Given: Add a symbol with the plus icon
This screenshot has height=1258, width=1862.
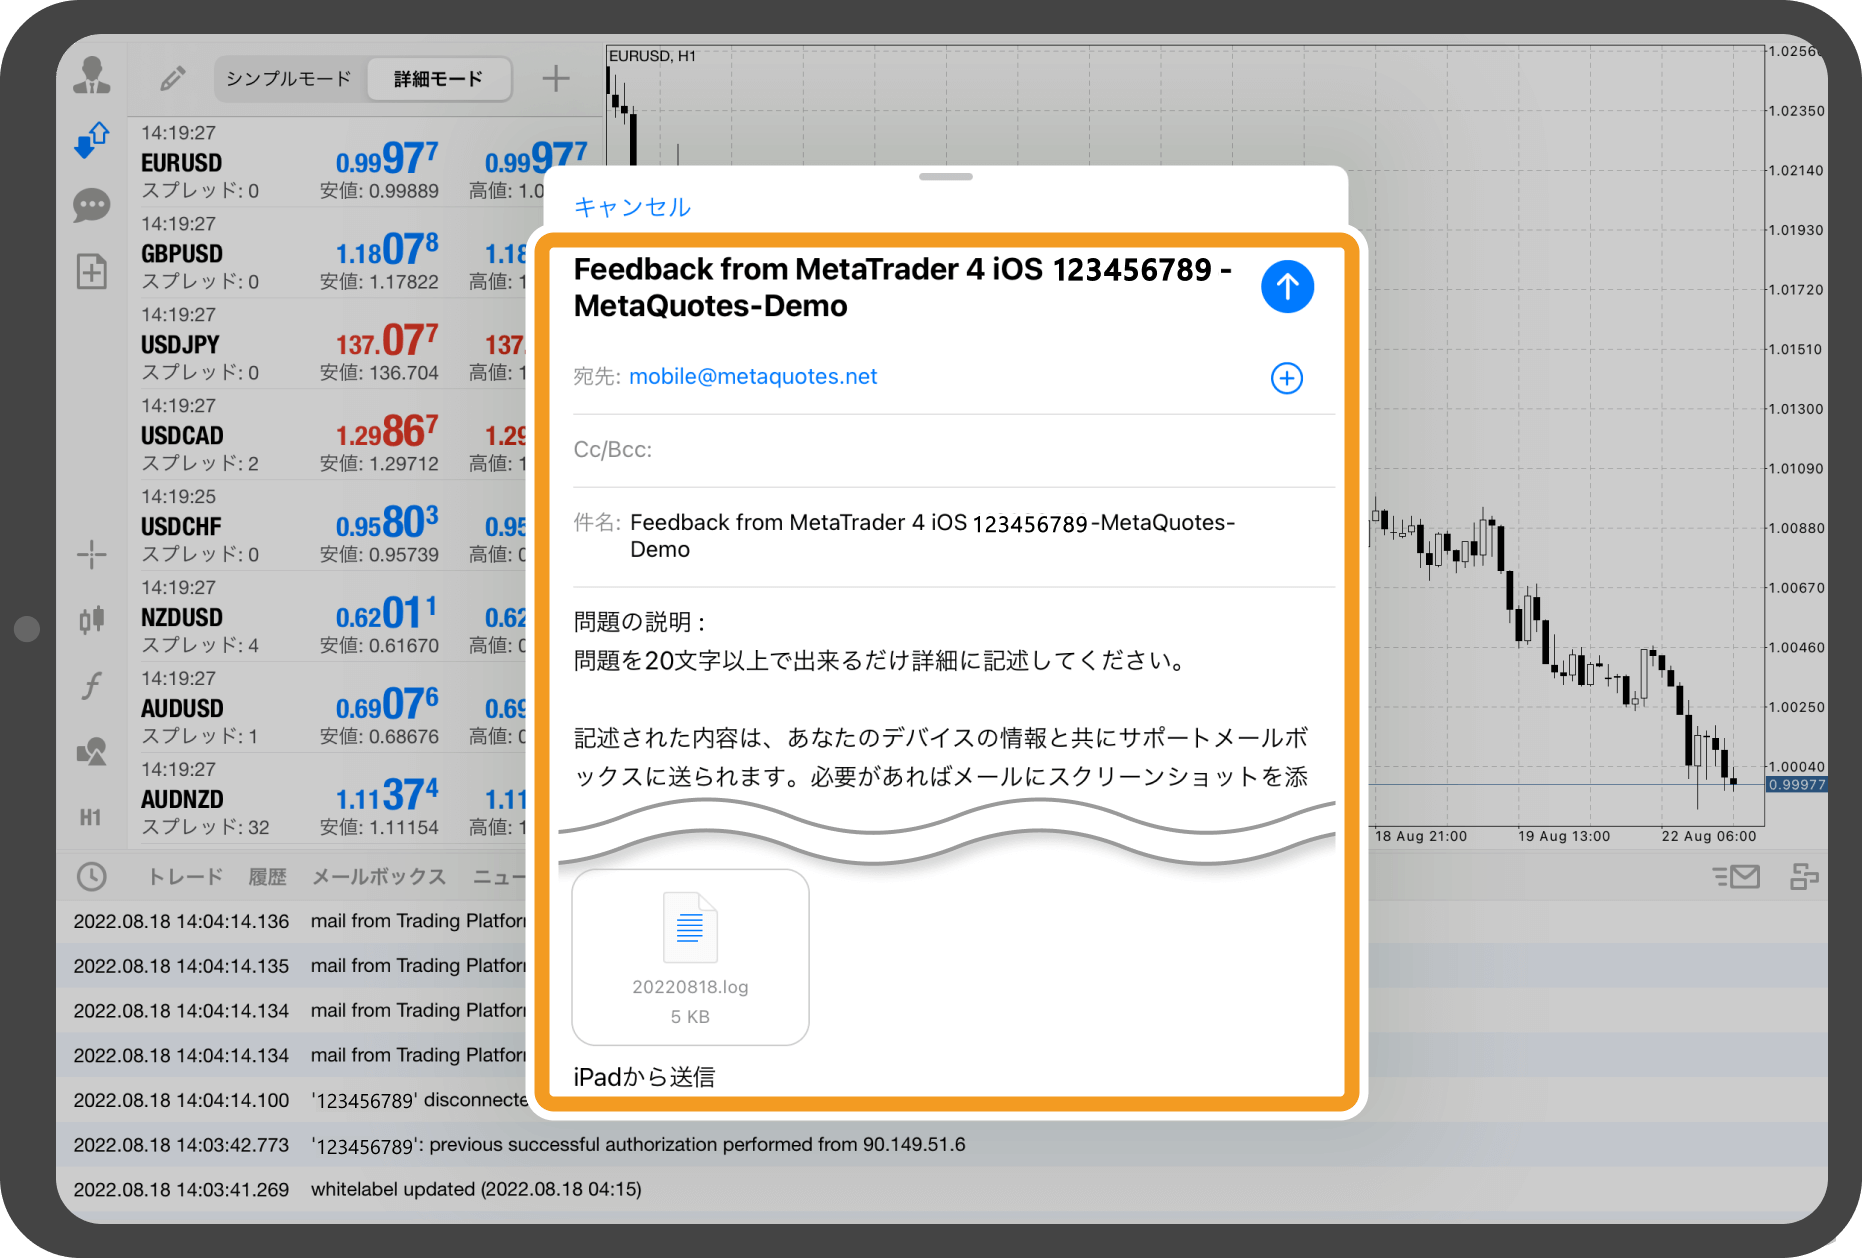Looking at the screenshot, I should [556, 78].
